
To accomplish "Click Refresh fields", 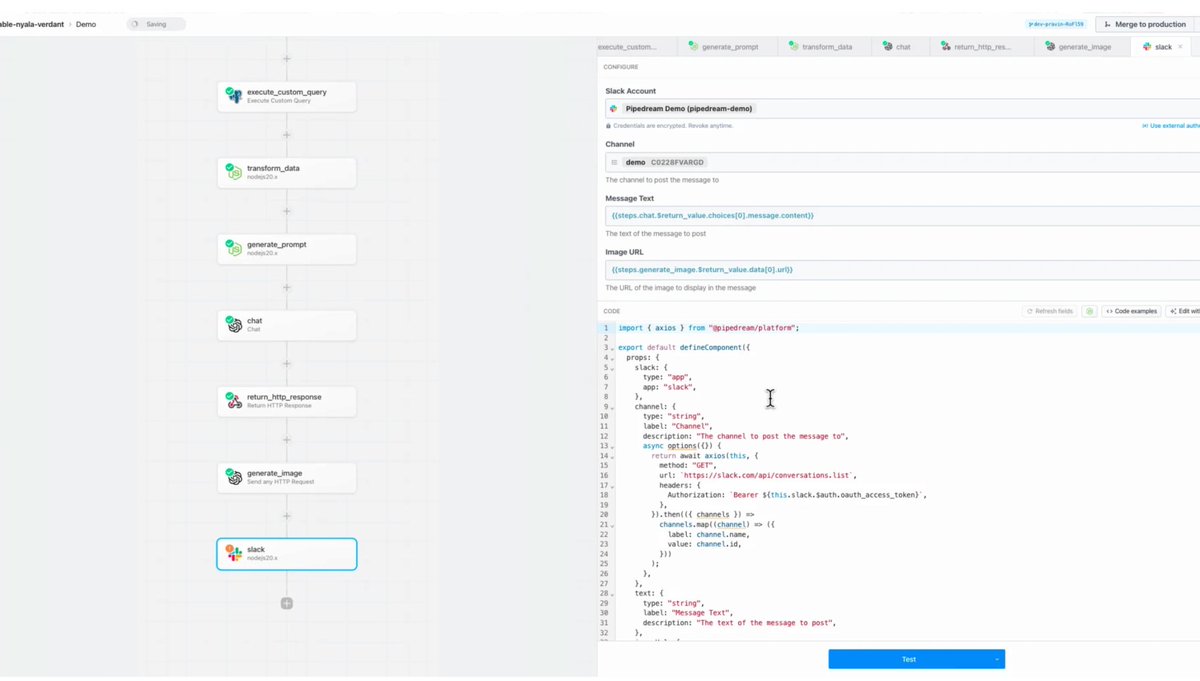I will click(x=1049, y=311).
